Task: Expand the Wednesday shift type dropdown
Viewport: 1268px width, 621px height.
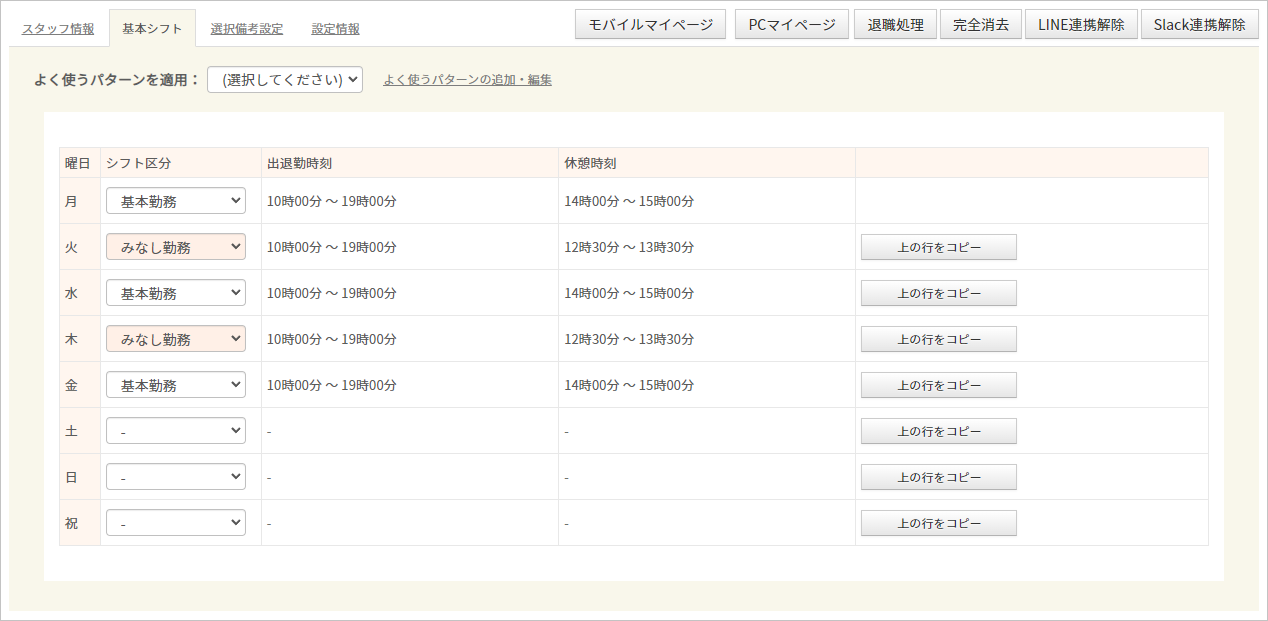Action: click(x=176, y=293)
